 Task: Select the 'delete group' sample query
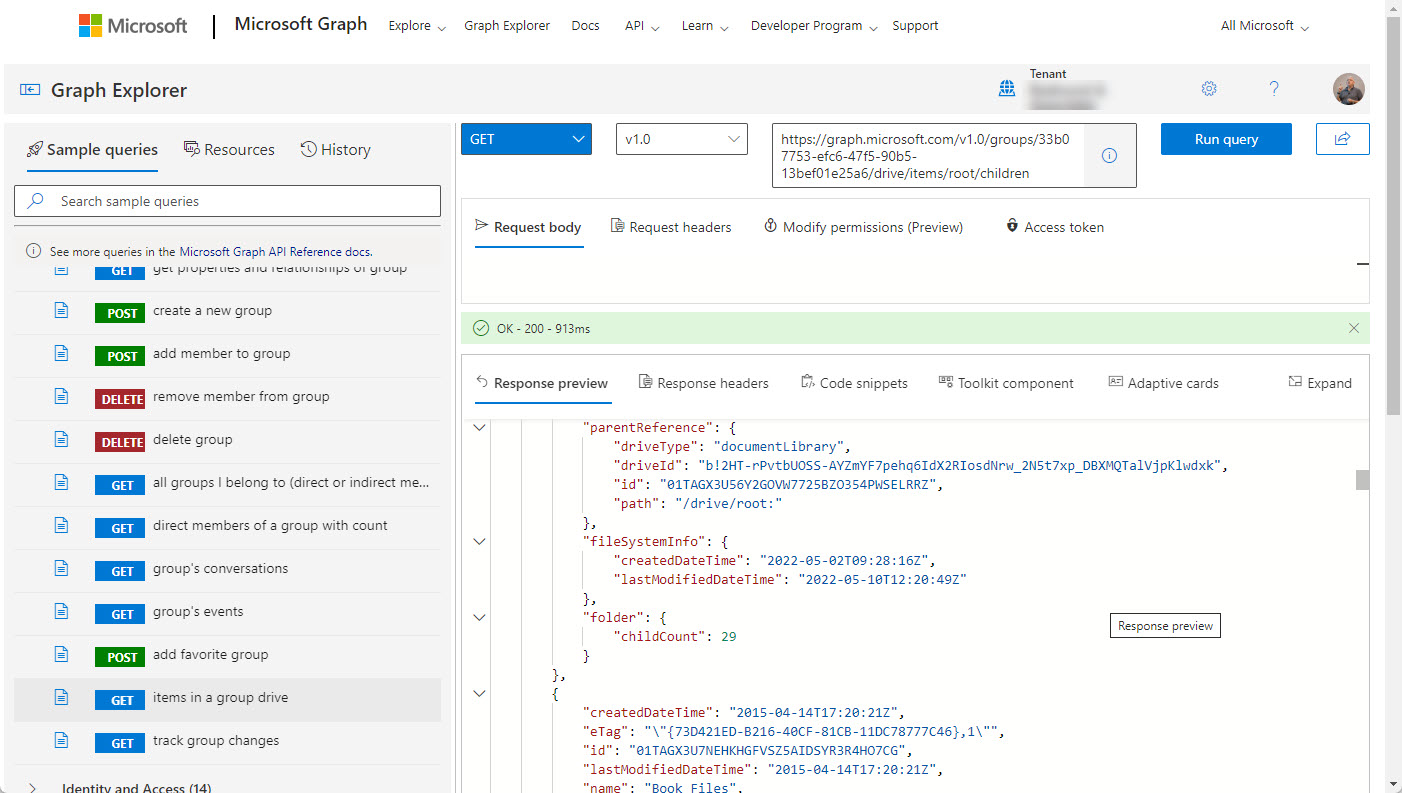[x=228, y=440]
